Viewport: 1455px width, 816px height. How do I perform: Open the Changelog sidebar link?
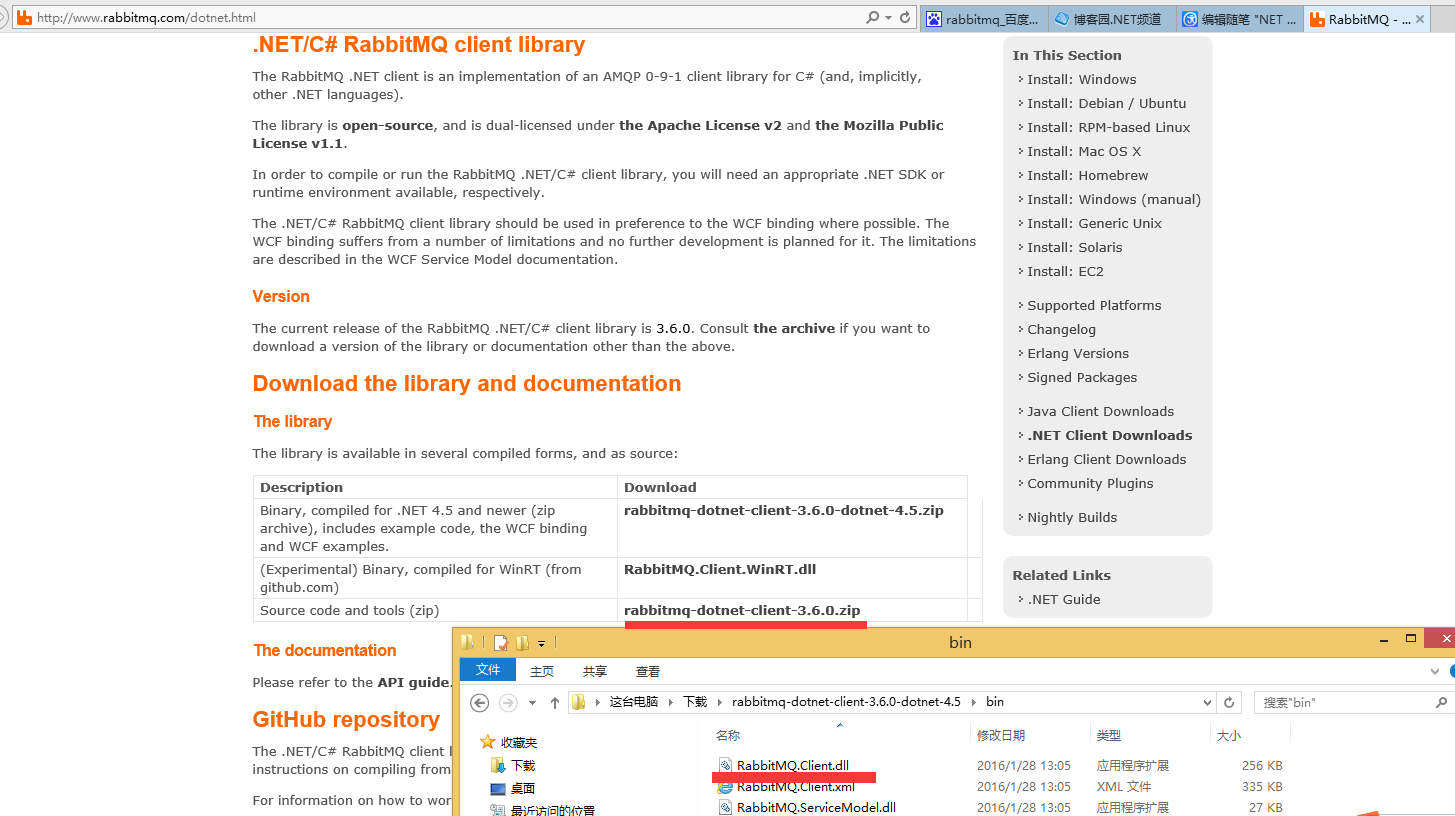click(1061, 330)
